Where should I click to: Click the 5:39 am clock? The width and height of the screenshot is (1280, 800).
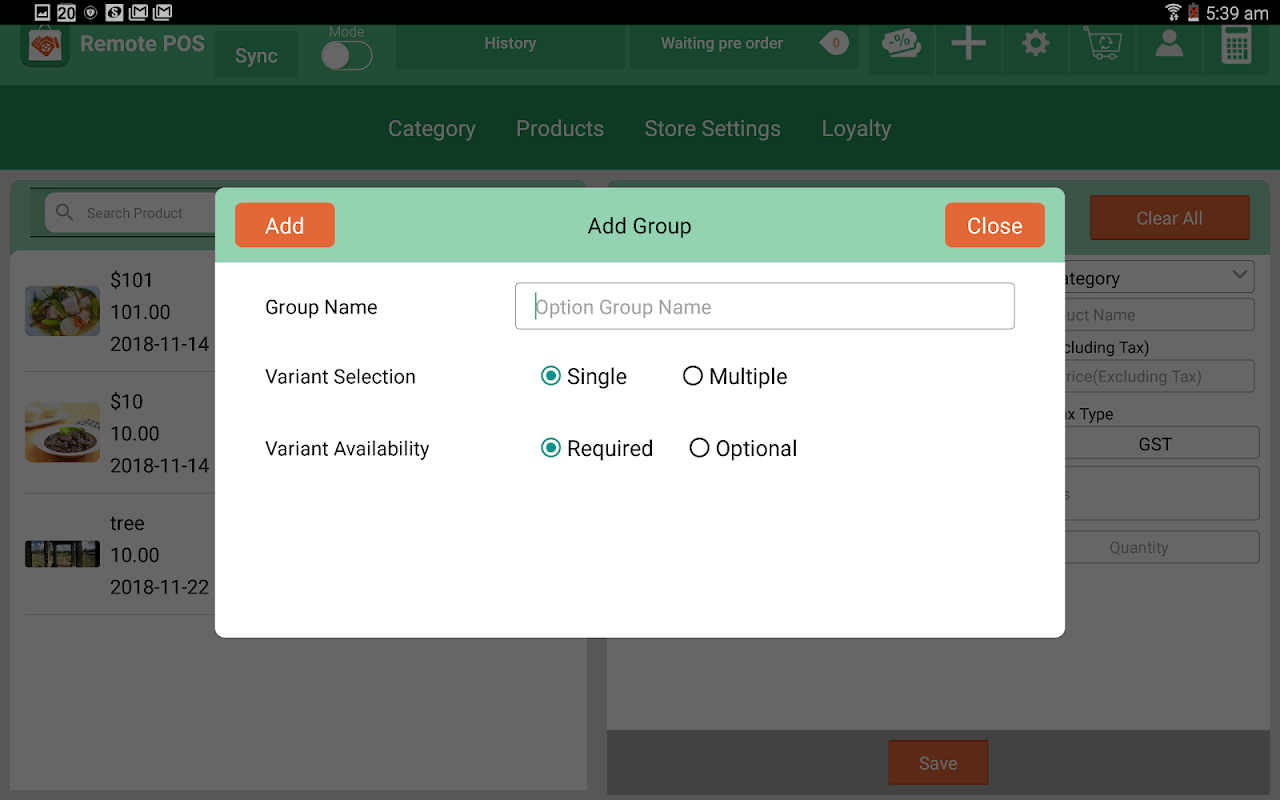(x=1237, y=13)
